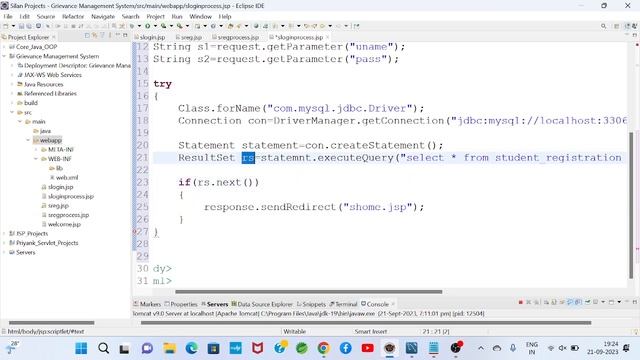The image size is (640, 360).
Task: Collapse the src folder
Action: tap(12, 112)
